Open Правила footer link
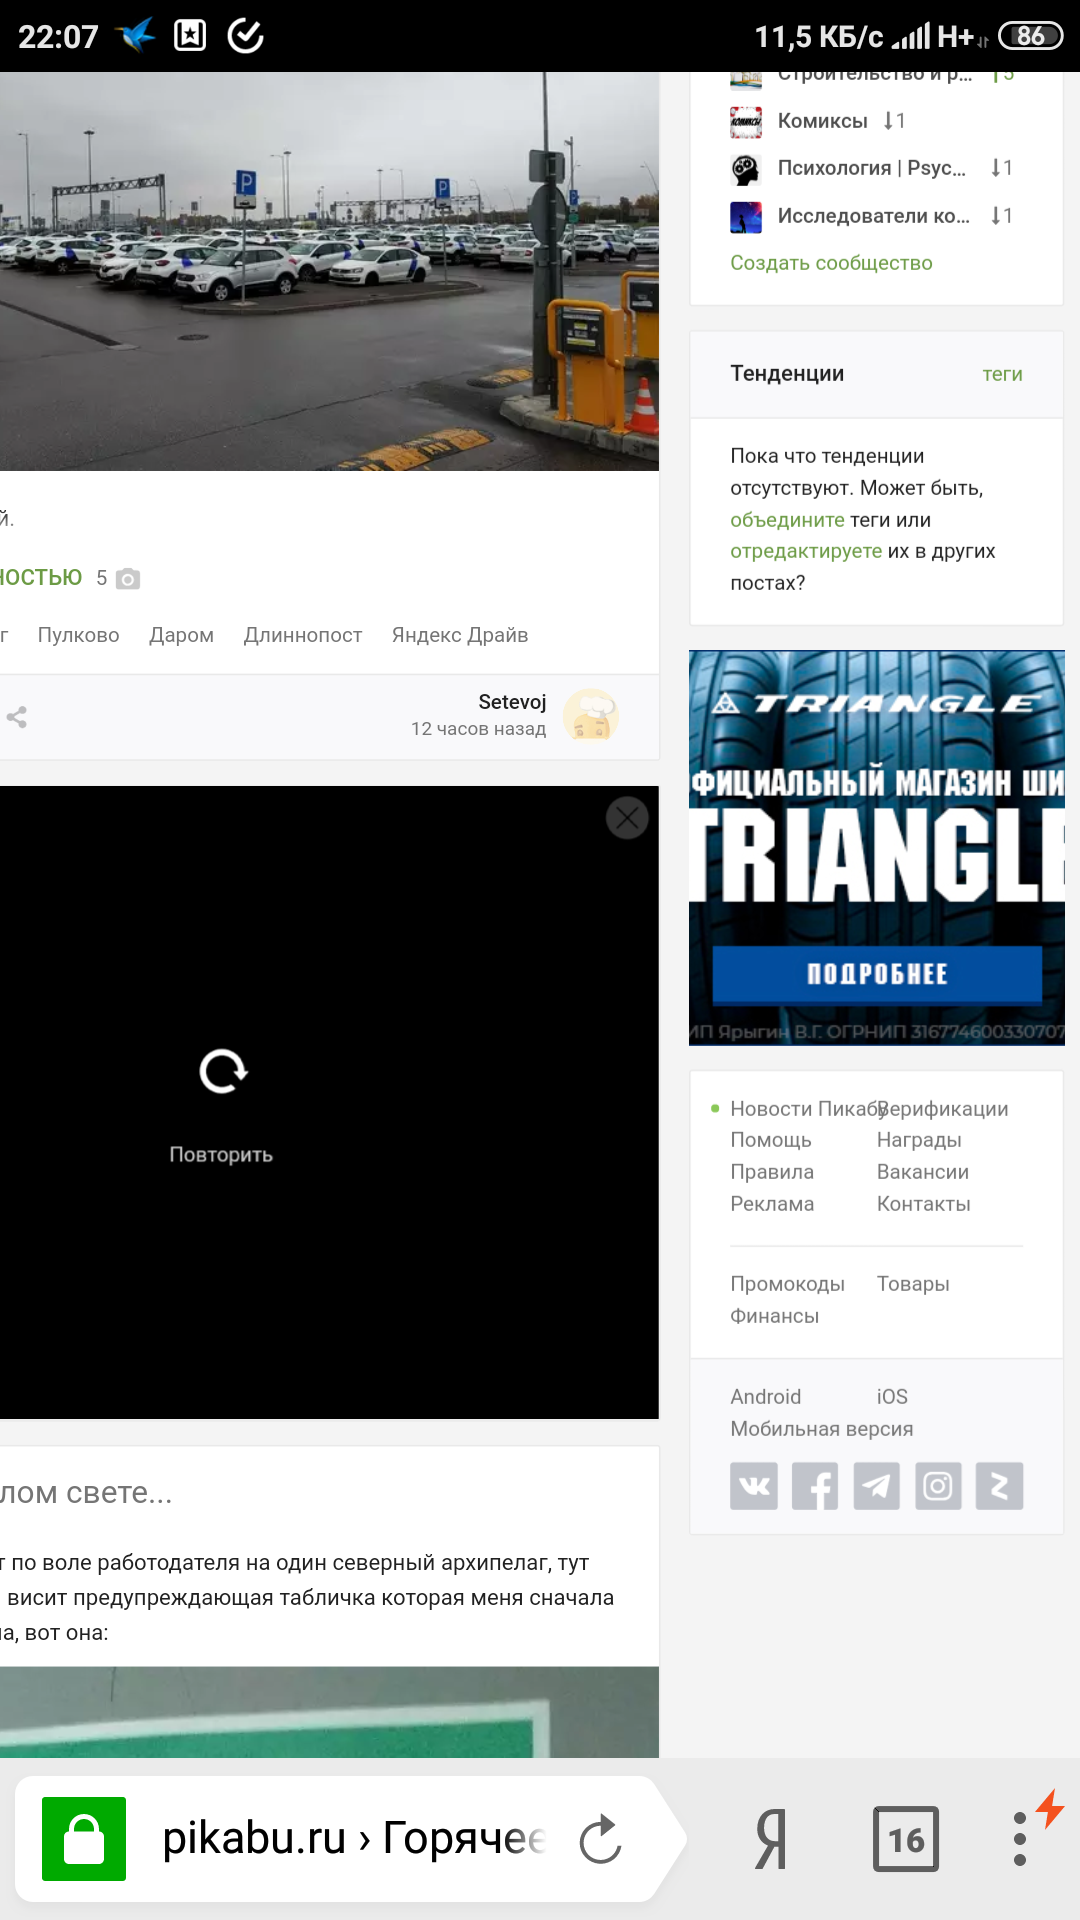This screenshot has width=1080, height=1920. (772, 1172)
